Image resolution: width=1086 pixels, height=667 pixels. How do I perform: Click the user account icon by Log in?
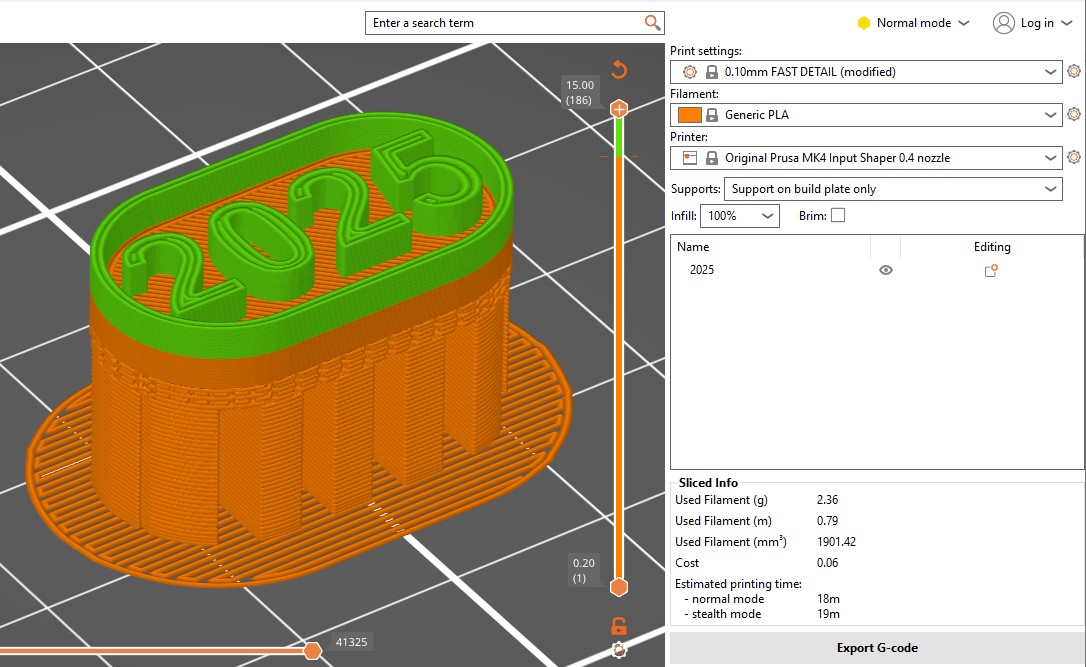(1003, 23)
